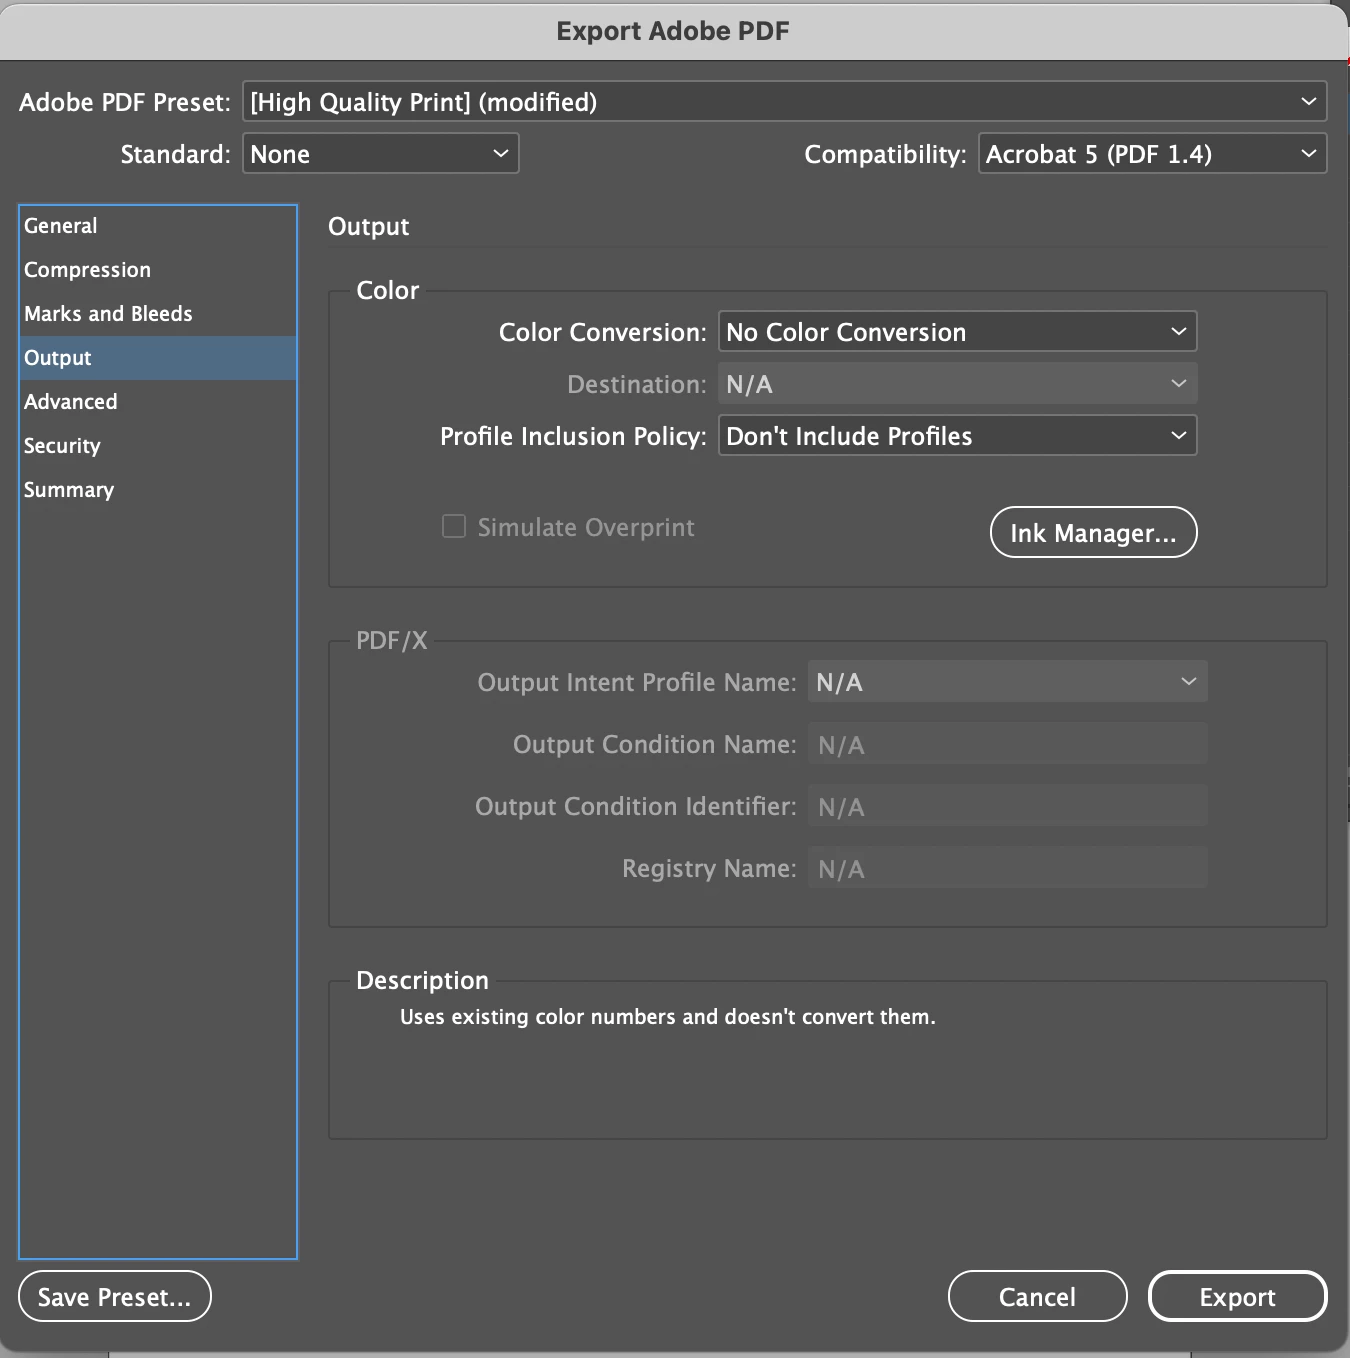
Task: Select the Summary category
Action: 158,490
